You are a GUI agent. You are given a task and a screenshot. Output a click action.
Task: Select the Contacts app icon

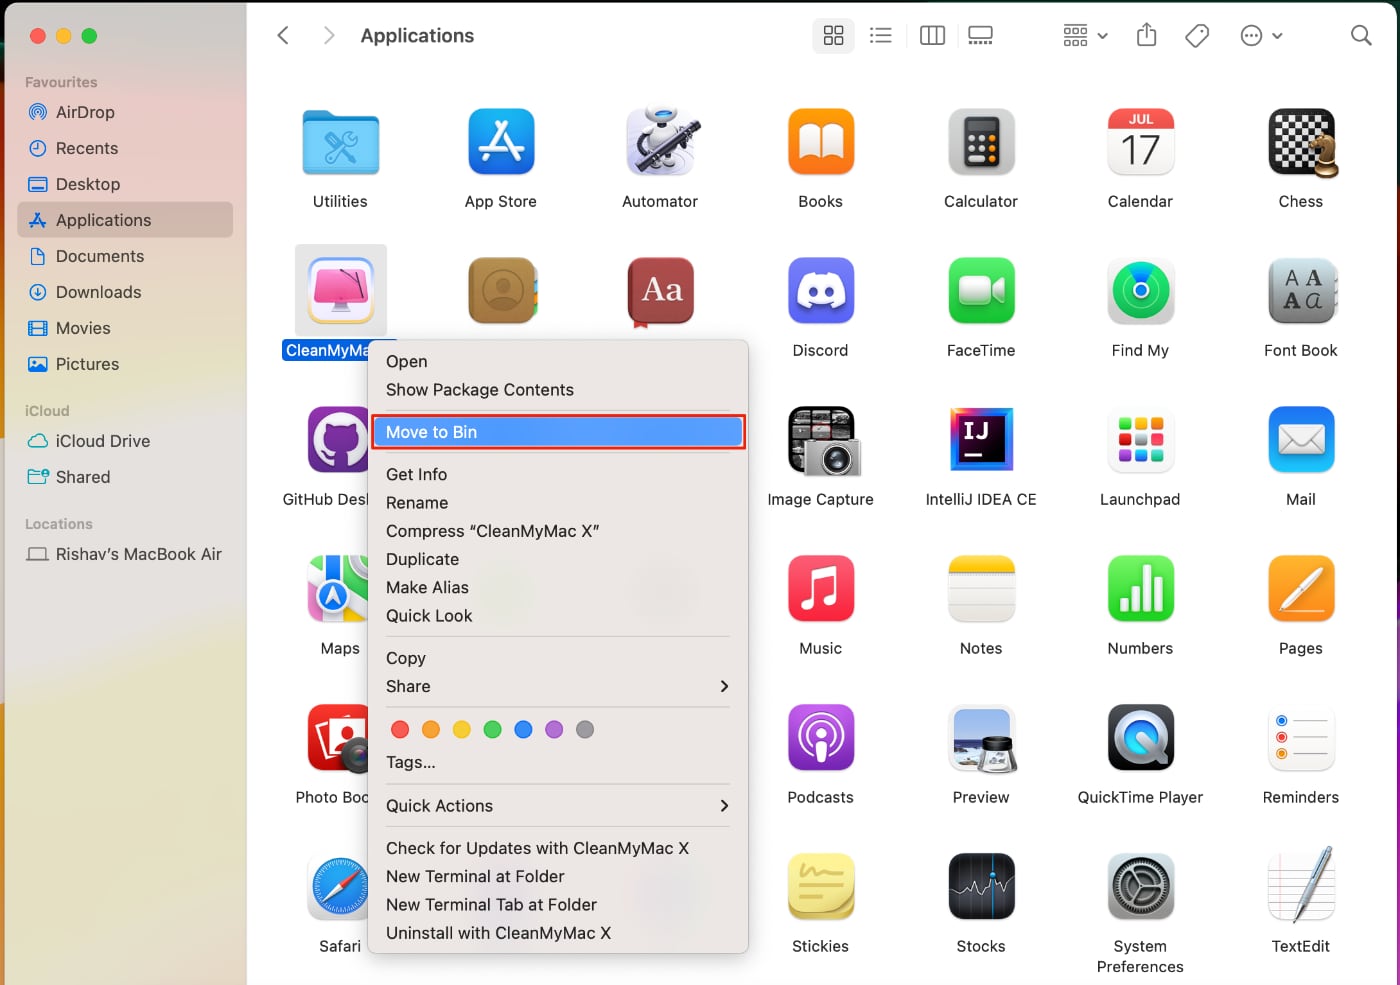click(x=503, y=291)
